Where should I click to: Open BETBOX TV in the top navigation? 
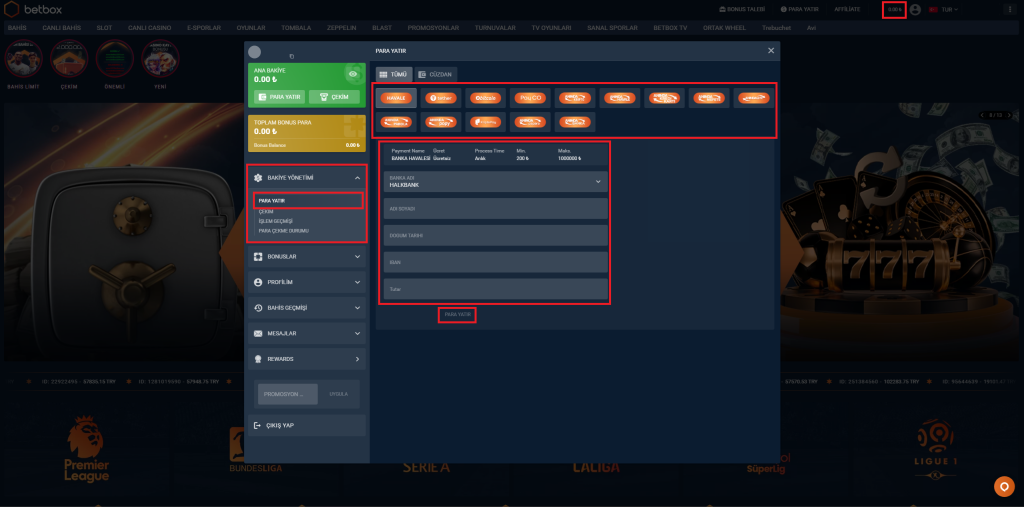click(x=670, y=28)
